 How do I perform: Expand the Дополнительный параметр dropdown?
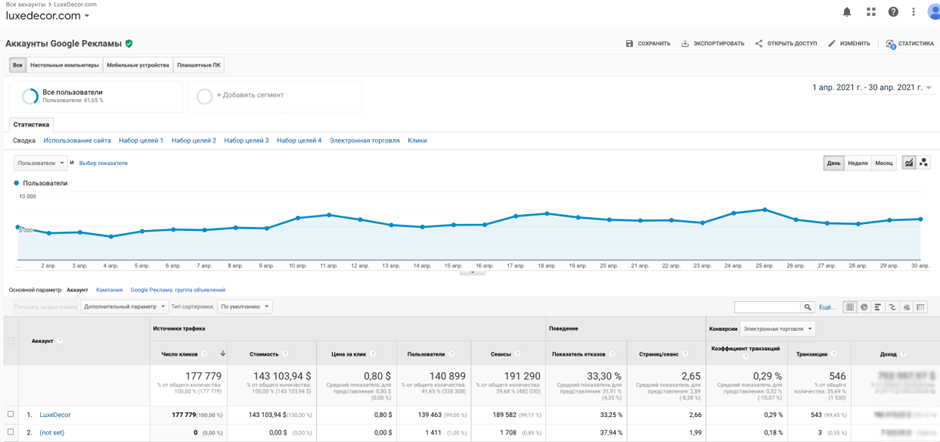pyautogui.click(x=124, y=307)
